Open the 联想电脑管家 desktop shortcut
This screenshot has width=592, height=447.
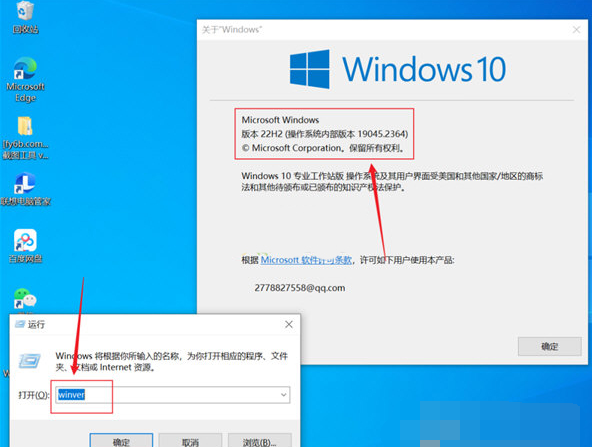pyautogui.click(x=25, y=189)
